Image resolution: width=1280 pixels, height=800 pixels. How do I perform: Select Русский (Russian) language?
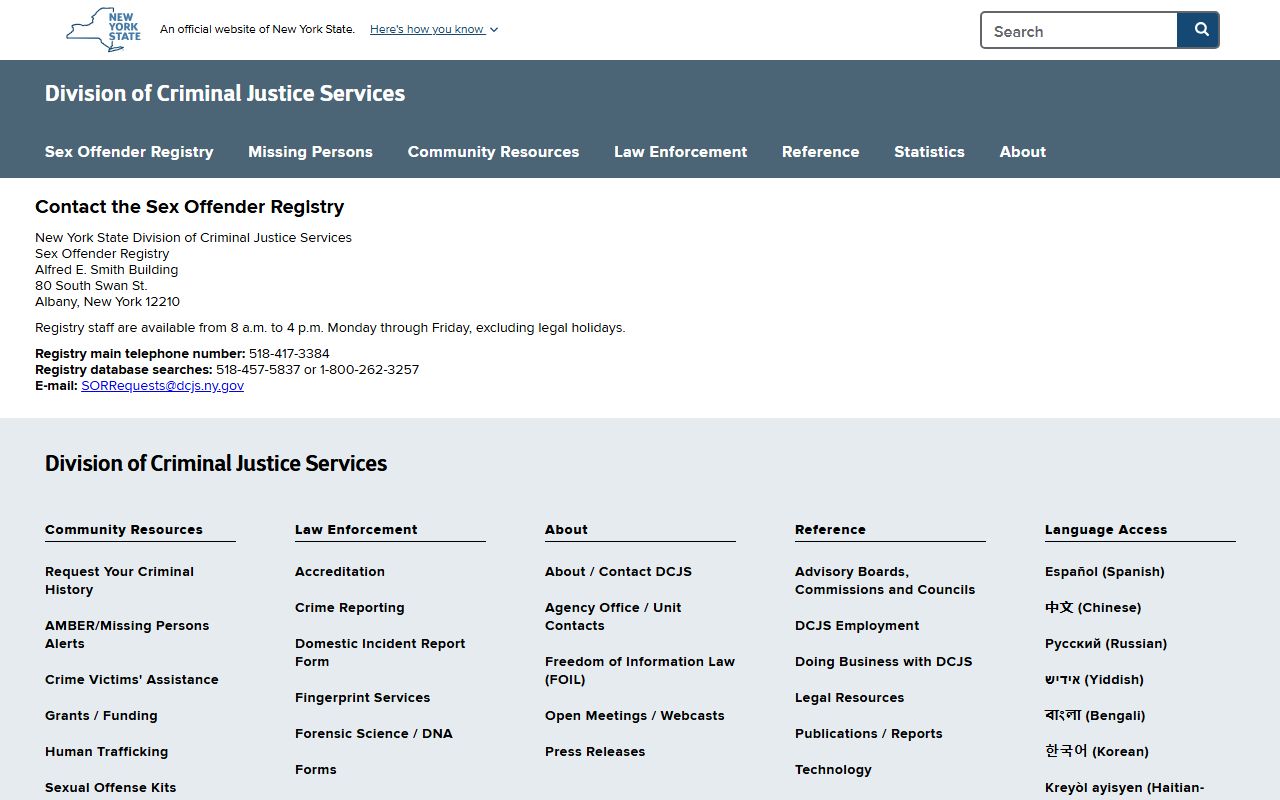coord(1106,643)
